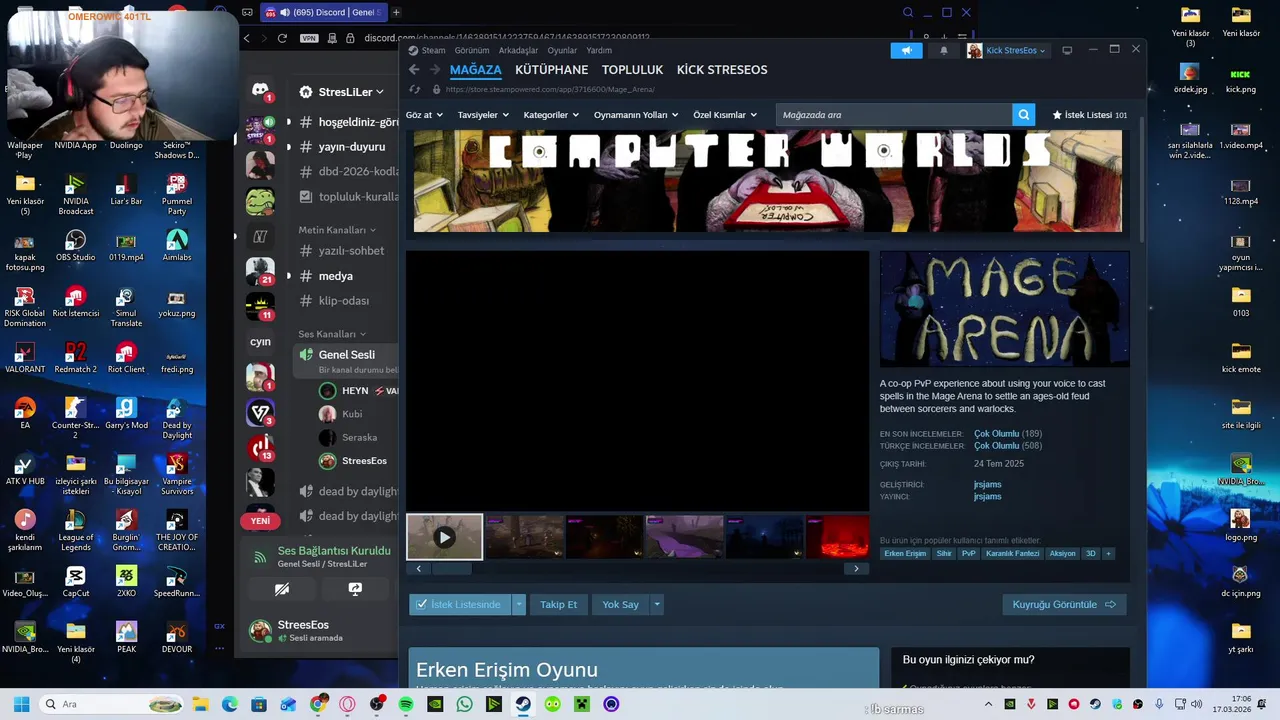This screenshot has height=720, width=1280.
Task: Open the Göz at dropdown
Action: pyautogui.click(x=425, y=115)
